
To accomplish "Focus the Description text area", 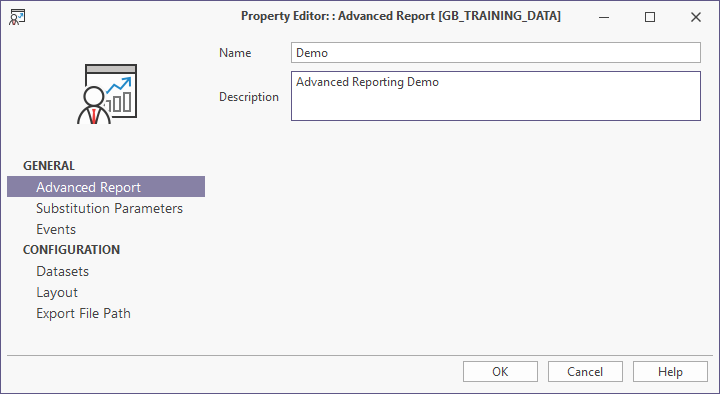I will (496, 96).
